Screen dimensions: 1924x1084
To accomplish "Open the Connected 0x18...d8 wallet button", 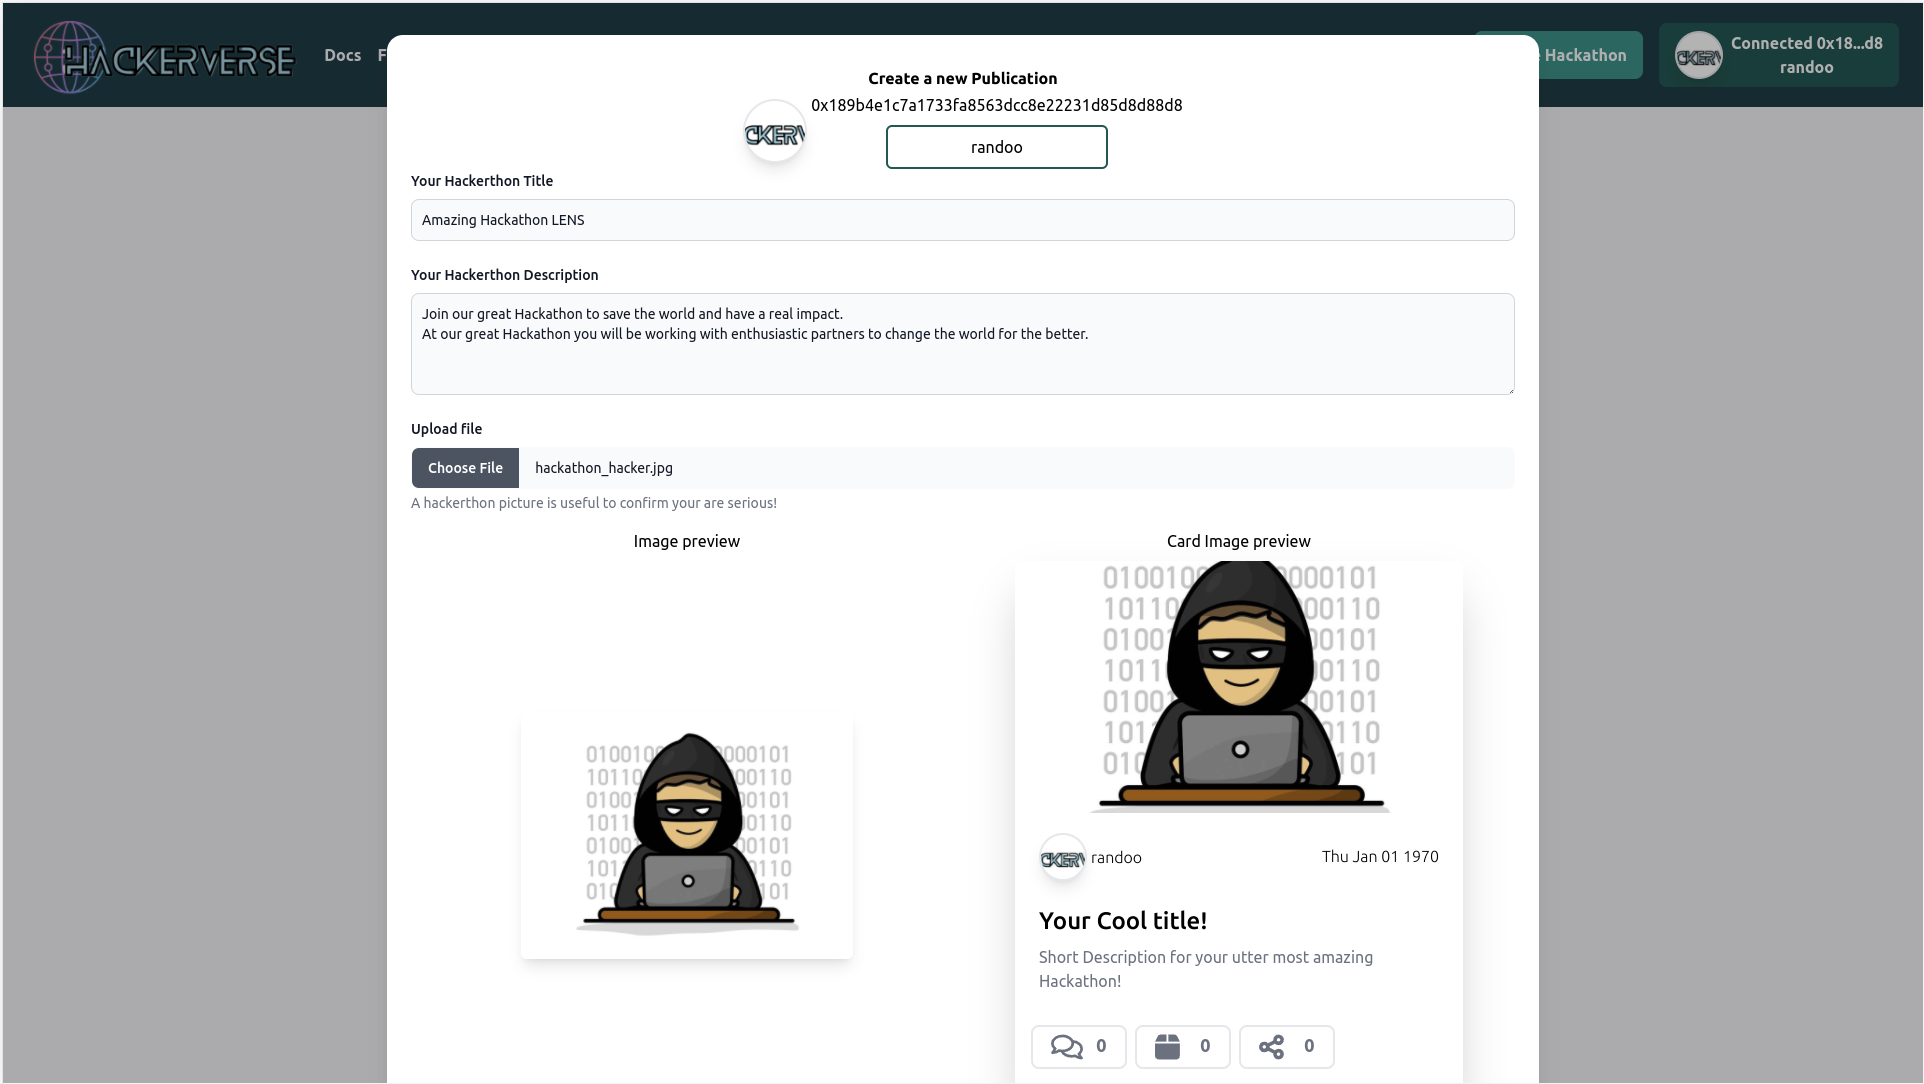I will 1778,55.
